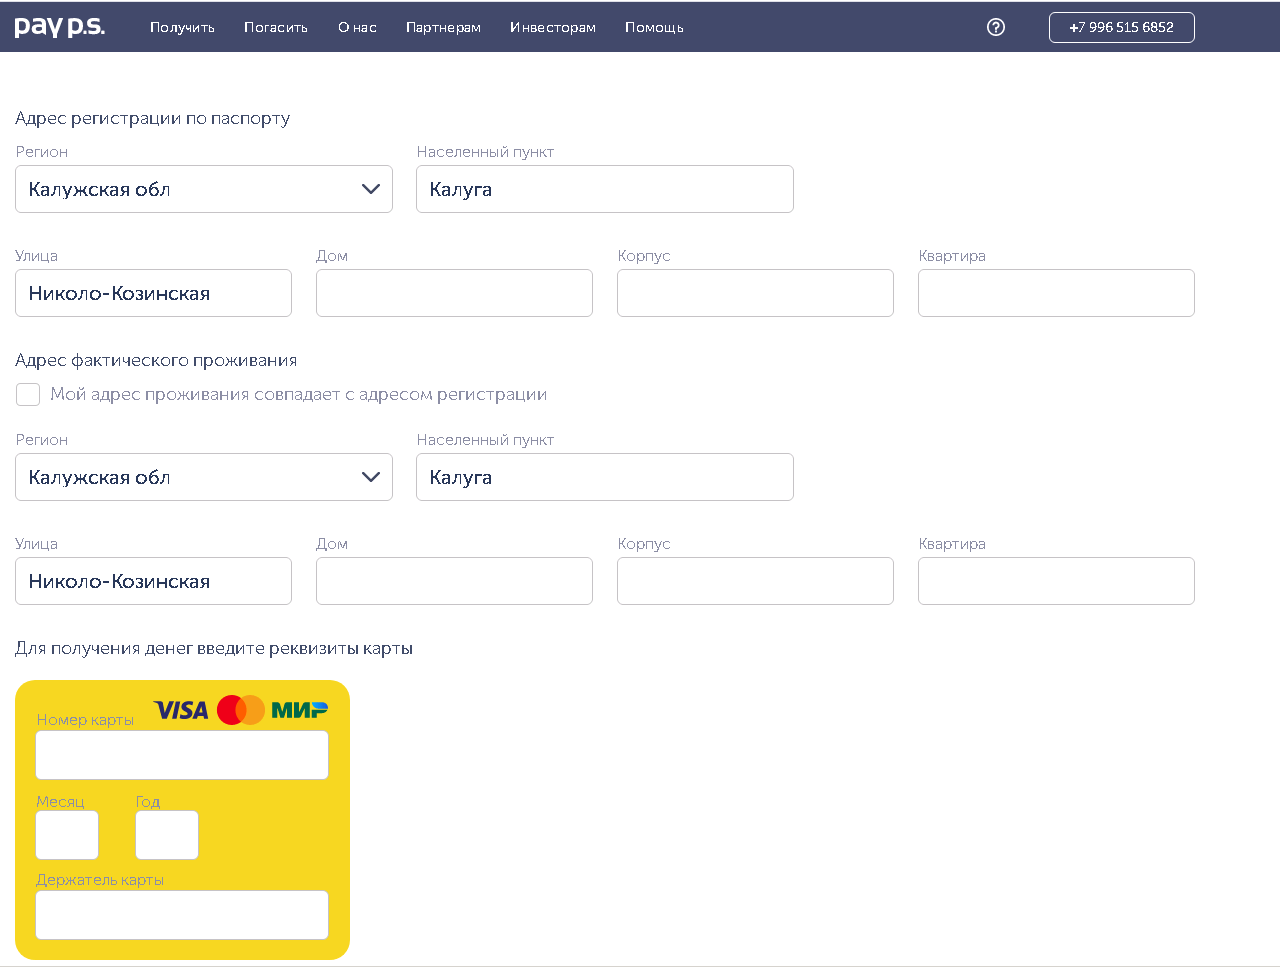This screenshot has width=1280, height=968.
Task: Click the Mastercard logo on card
Action: coord(241,710)
